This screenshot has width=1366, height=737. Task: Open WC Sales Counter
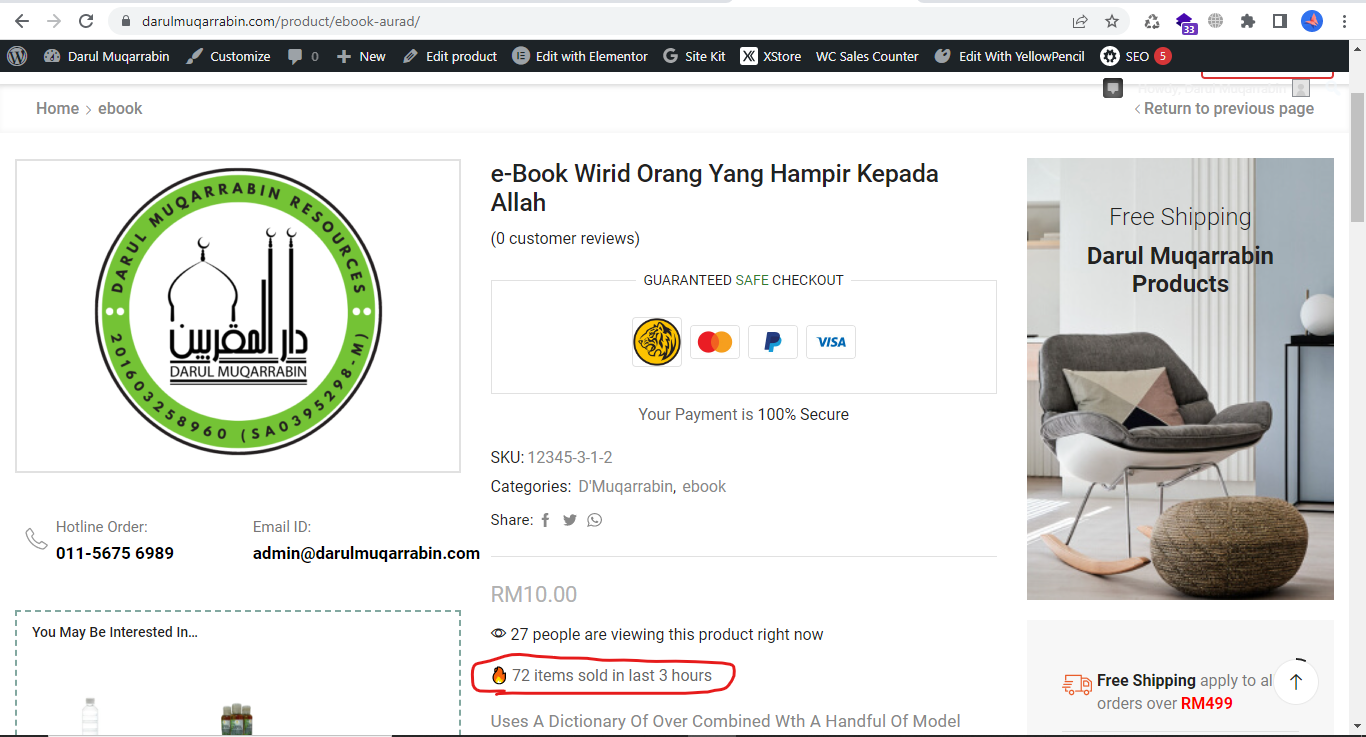(867, 56)
